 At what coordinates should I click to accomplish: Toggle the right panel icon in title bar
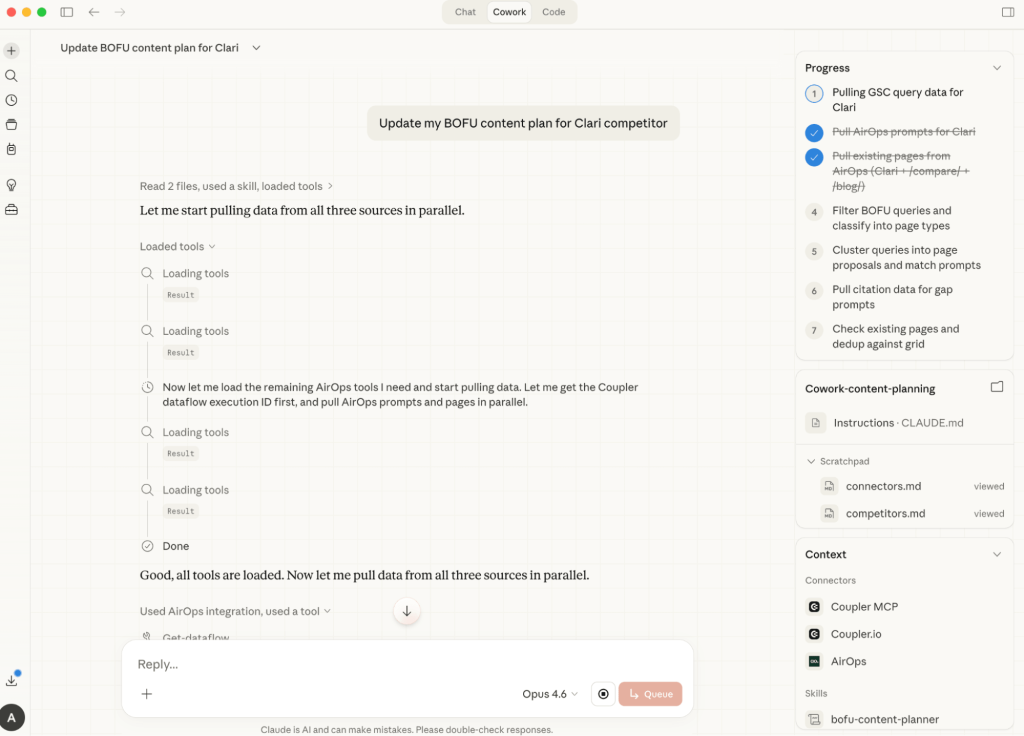pos(1007,12)
